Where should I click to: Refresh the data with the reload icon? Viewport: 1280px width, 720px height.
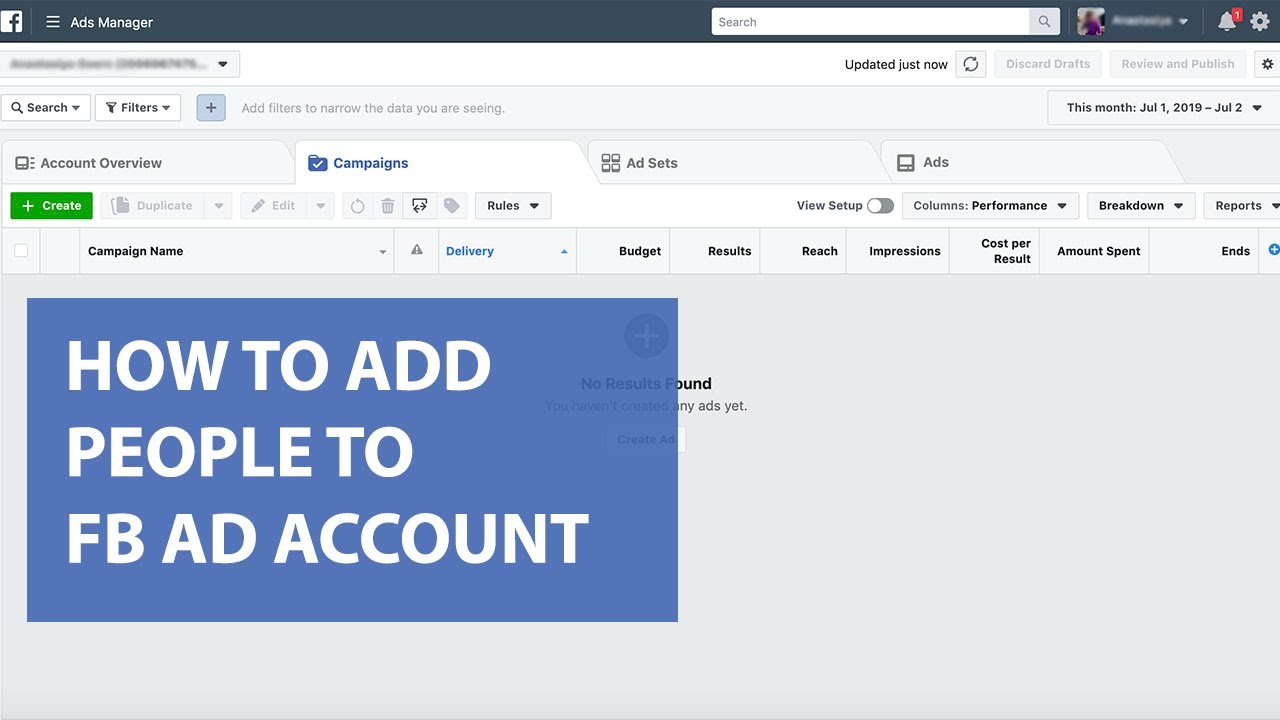(971, 64)
